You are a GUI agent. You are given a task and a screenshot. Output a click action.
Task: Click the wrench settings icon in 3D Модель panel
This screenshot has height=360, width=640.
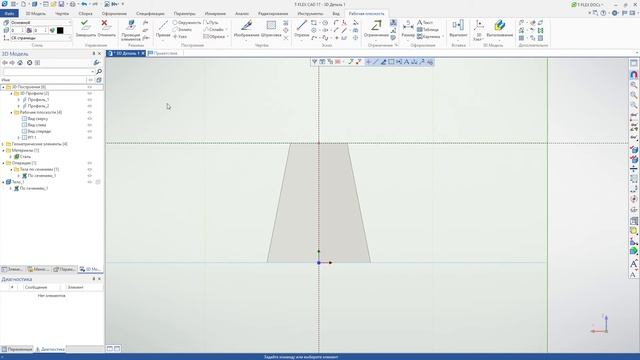(x=96, y=62)
